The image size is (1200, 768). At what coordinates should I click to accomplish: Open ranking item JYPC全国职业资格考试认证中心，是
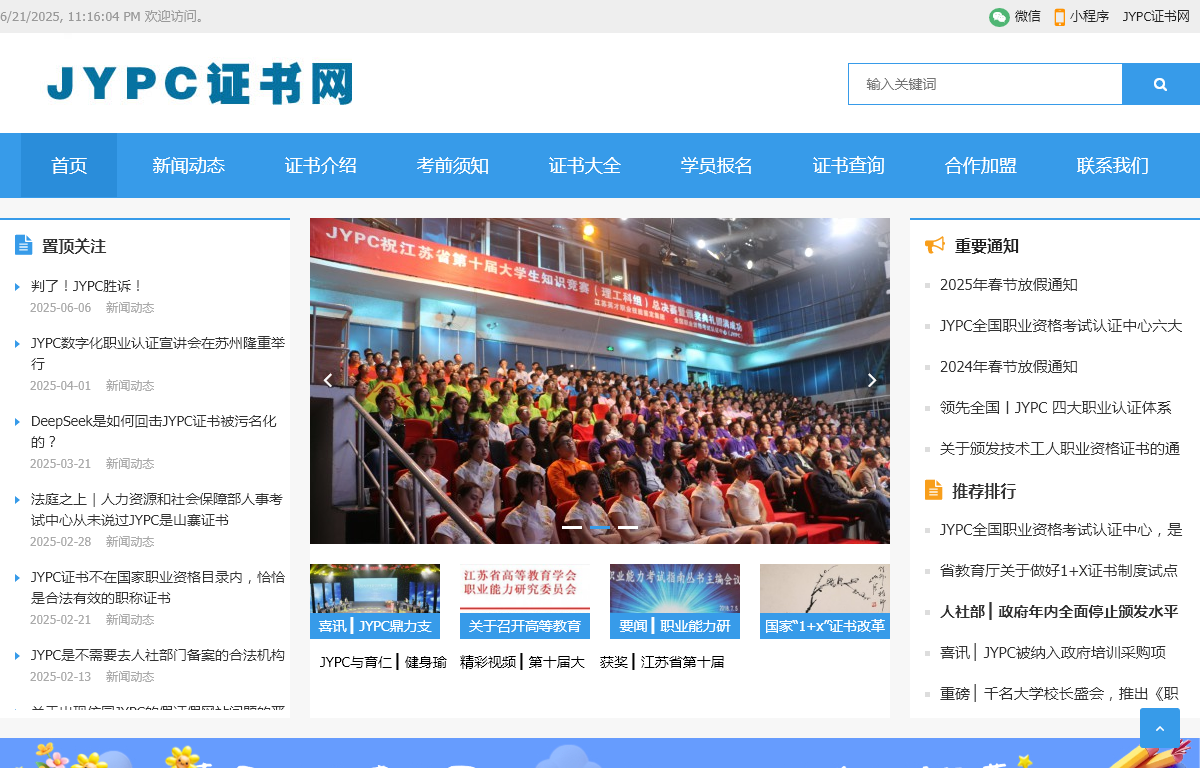pyautogui.click(x=1061, y=530)
